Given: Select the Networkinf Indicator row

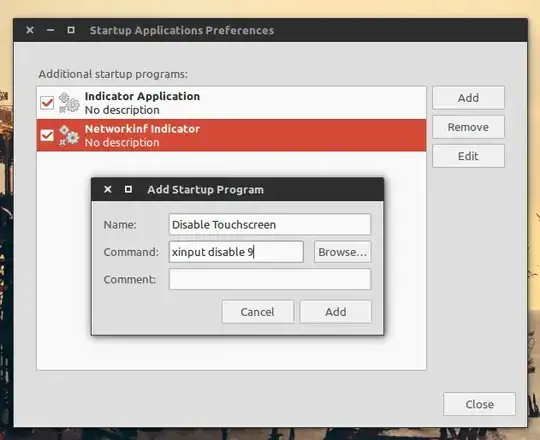Looking at the screenshot, I should (231, 135).
